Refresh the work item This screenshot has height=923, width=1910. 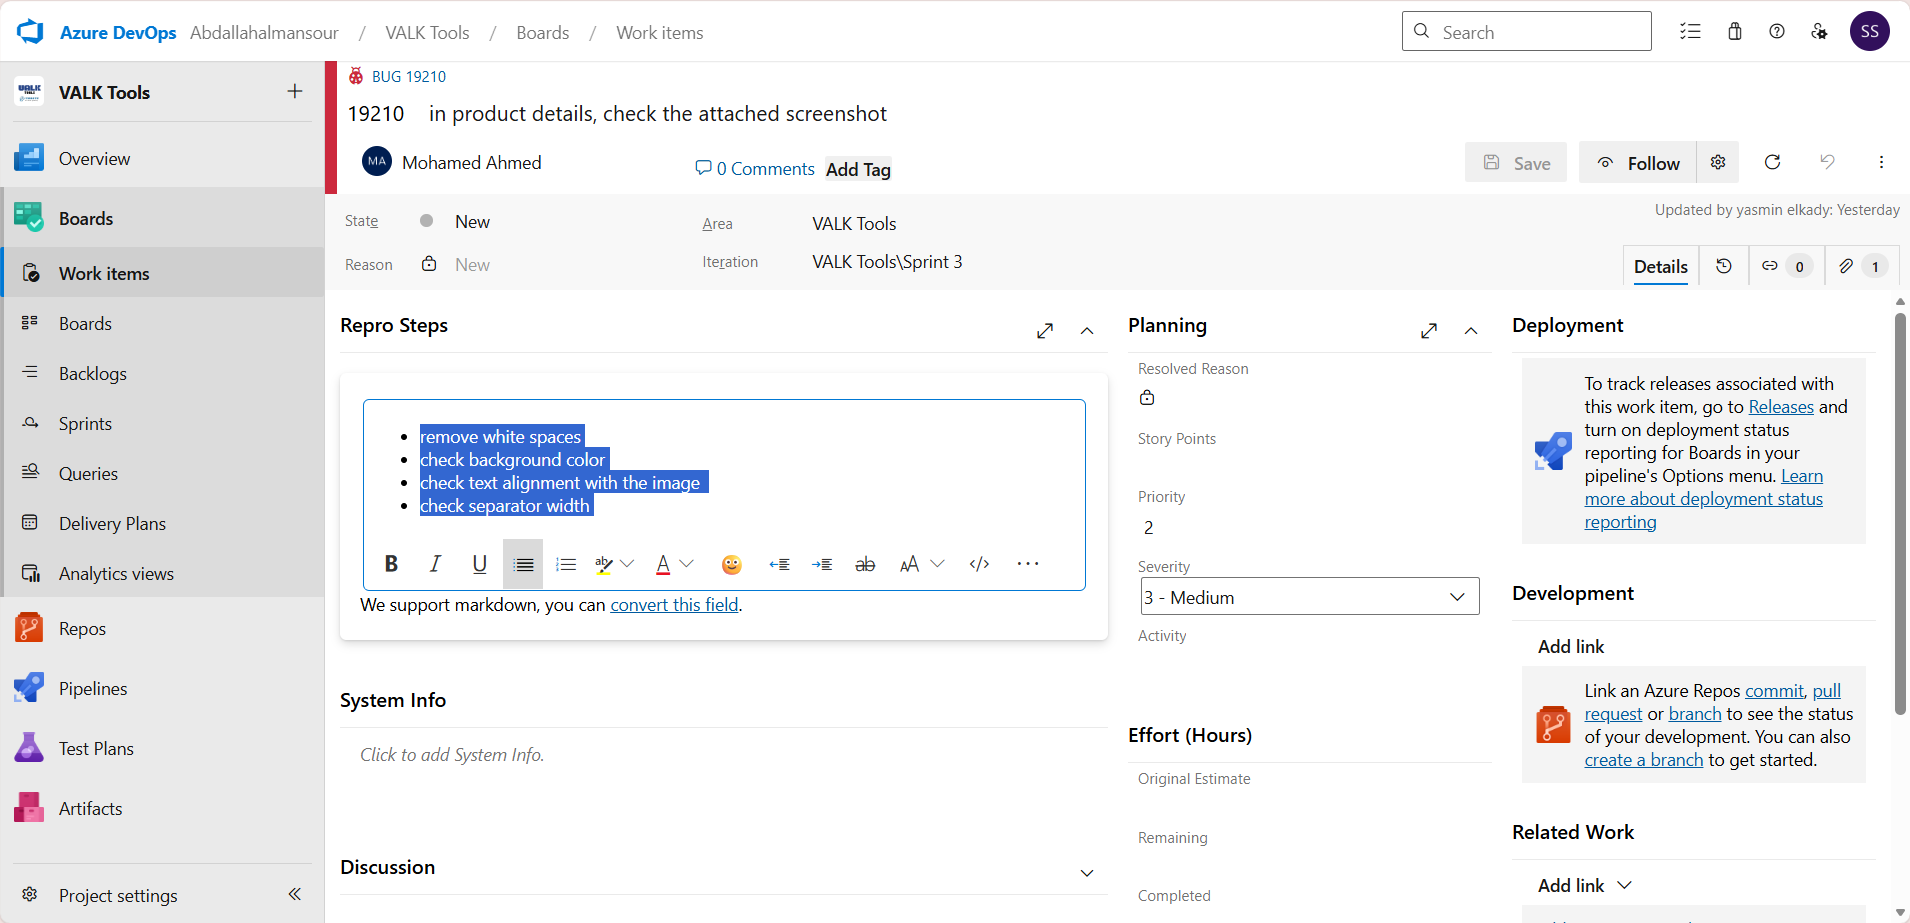[x=1772, y=162]
